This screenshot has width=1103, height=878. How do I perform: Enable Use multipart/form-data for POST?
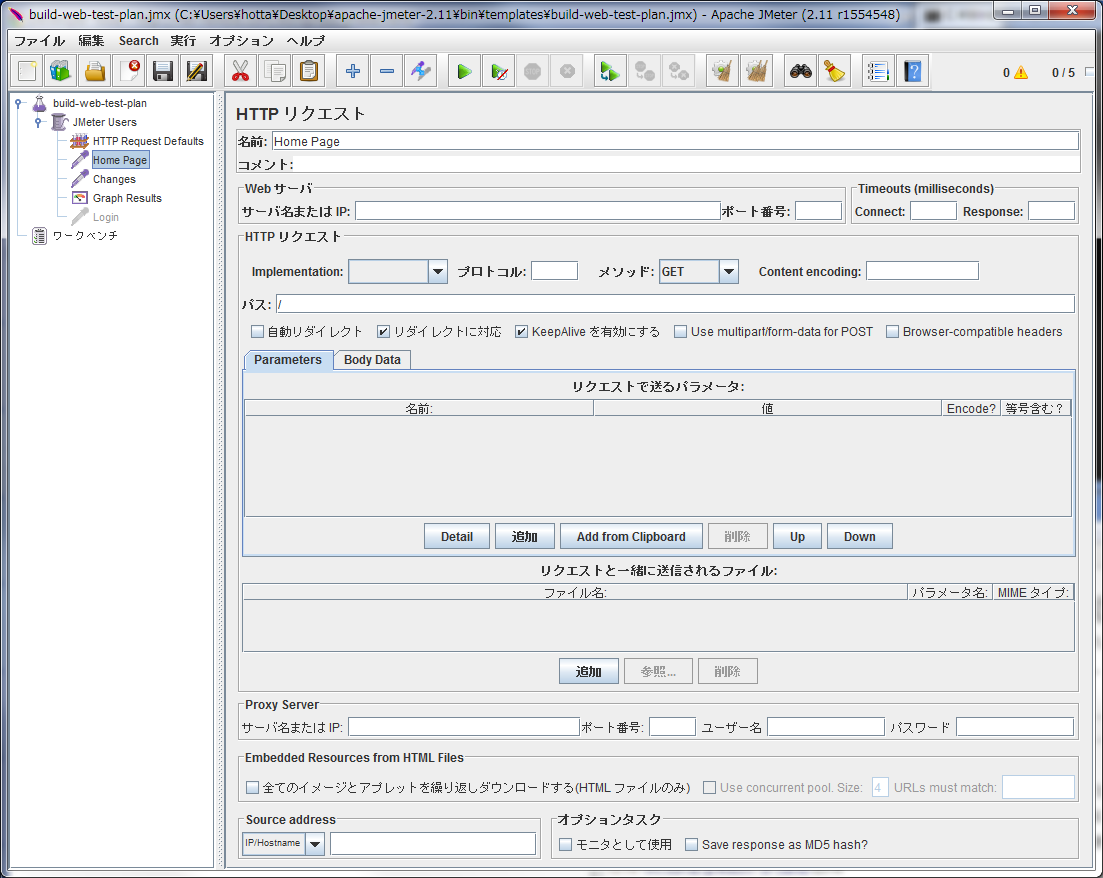click(680, 331)
